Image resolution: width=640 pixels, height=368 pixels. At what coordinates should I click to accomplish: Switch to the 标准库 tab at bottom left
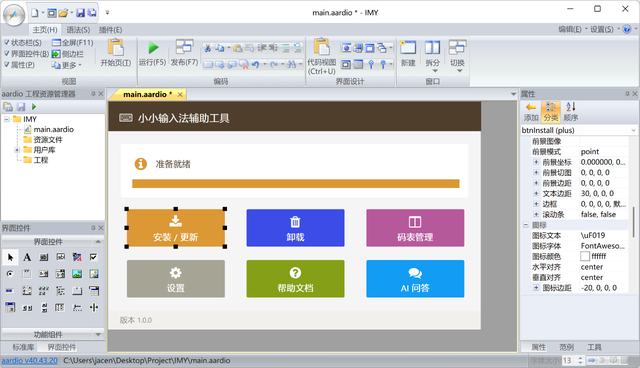pyautogui.click(x=23, y=347)
